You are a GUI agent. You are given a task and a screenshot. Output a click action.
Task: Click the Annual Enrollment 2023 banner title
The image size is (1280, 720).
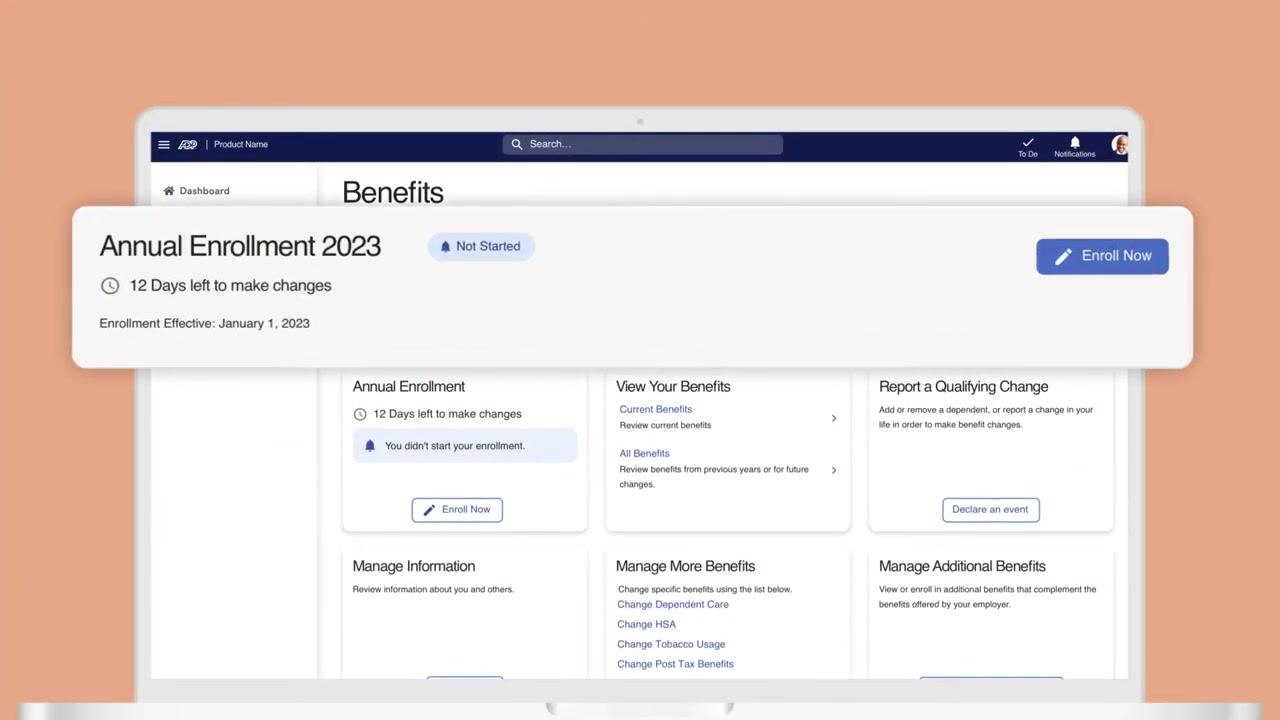coord(240,246)
